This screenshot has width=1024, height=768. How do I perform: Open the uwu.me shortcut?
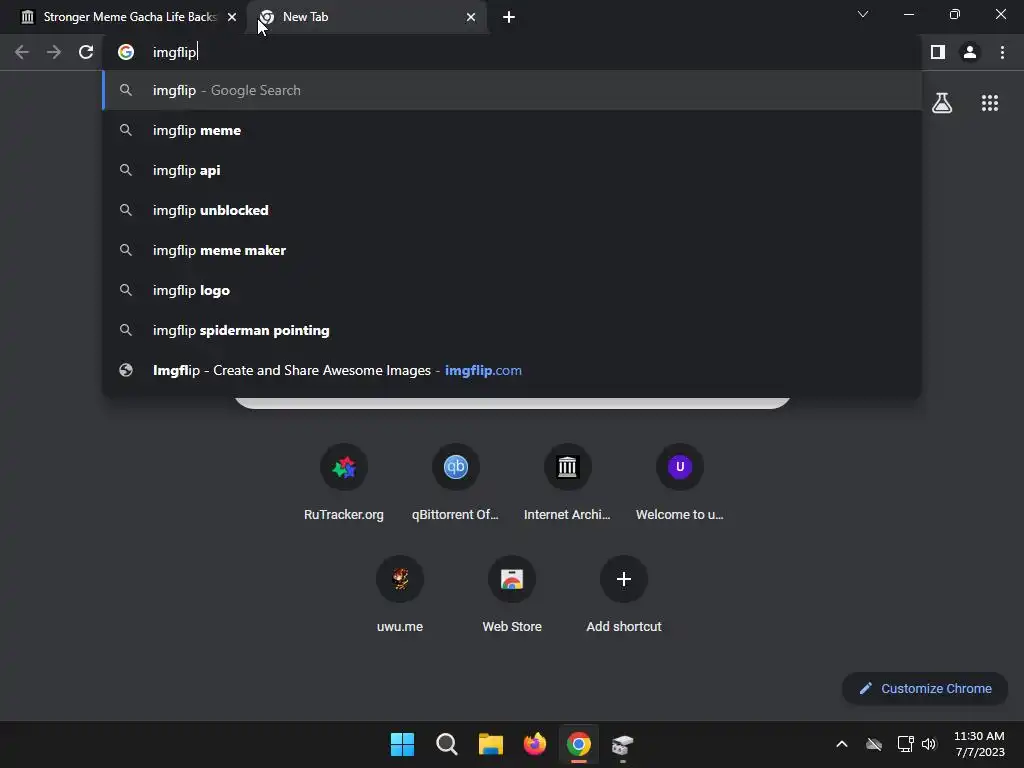[x=400, y=594]
